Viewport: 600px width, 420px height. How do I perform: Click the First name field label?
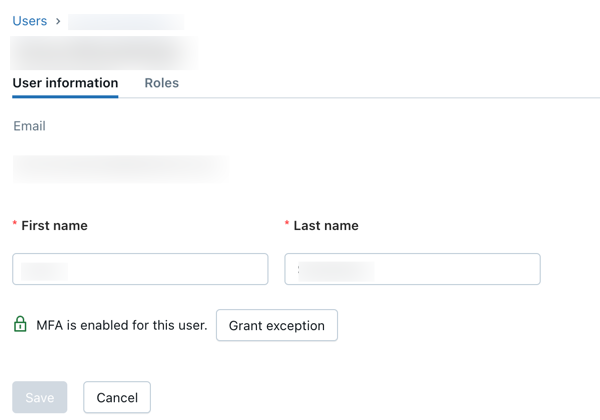pos(54,226)
